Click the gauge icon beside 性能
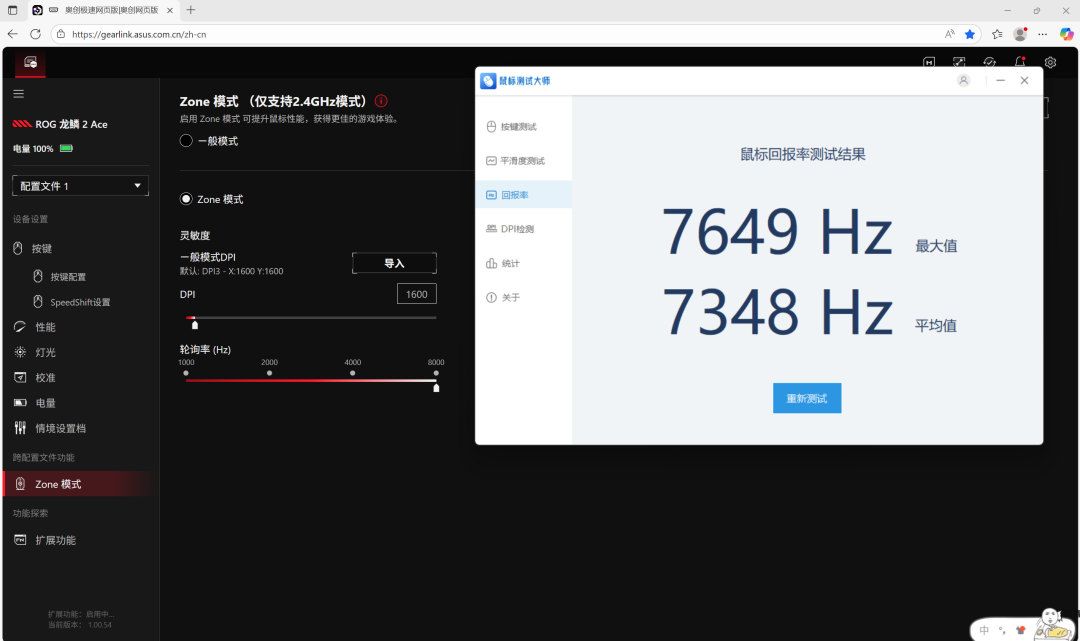This screenshot has width=1080, height=641. (x=20, y=327)
